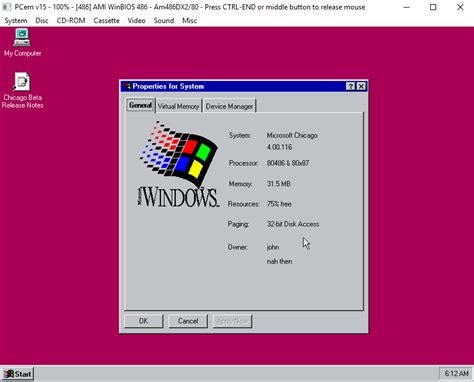This screenshot has width=474, height=382.
Task: Click the owner name john
Action: pos(273,247)
